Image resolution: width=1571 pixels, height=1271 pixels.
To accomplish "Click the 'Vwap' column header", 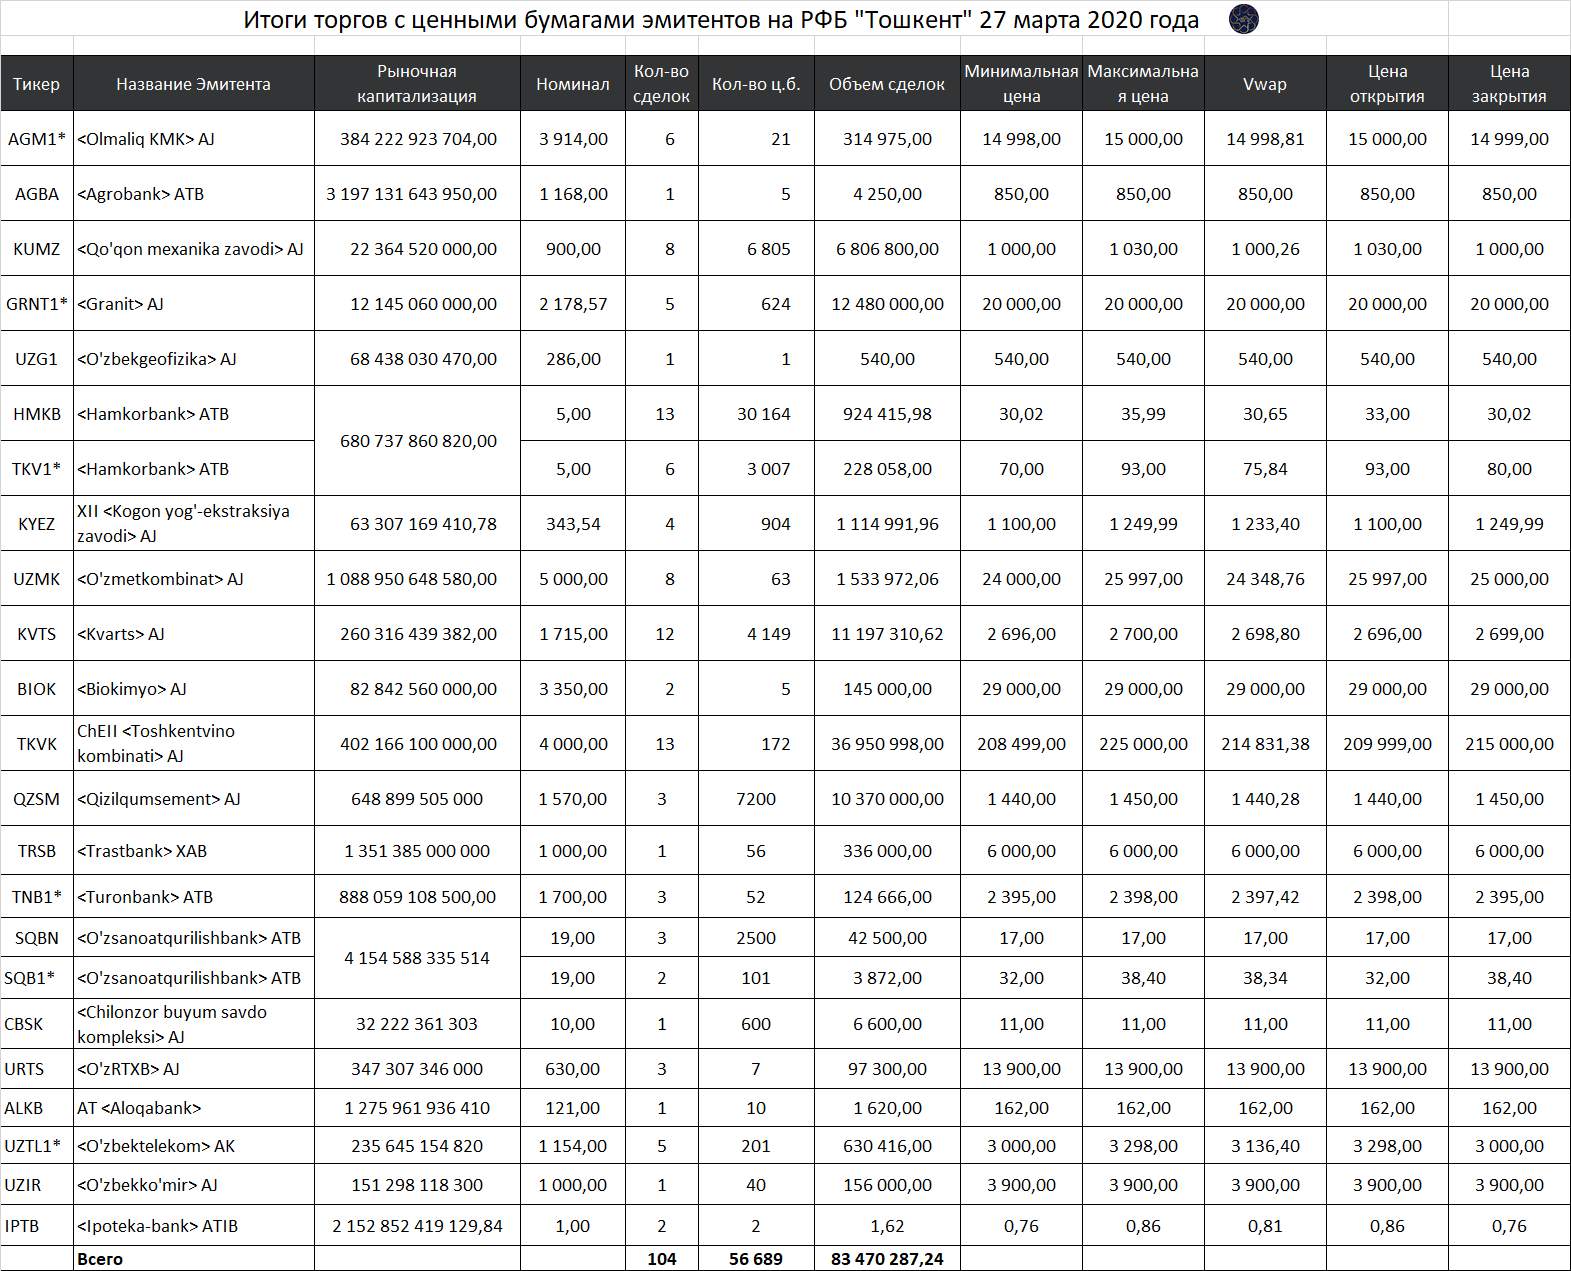I will [x=1265, y=84].
